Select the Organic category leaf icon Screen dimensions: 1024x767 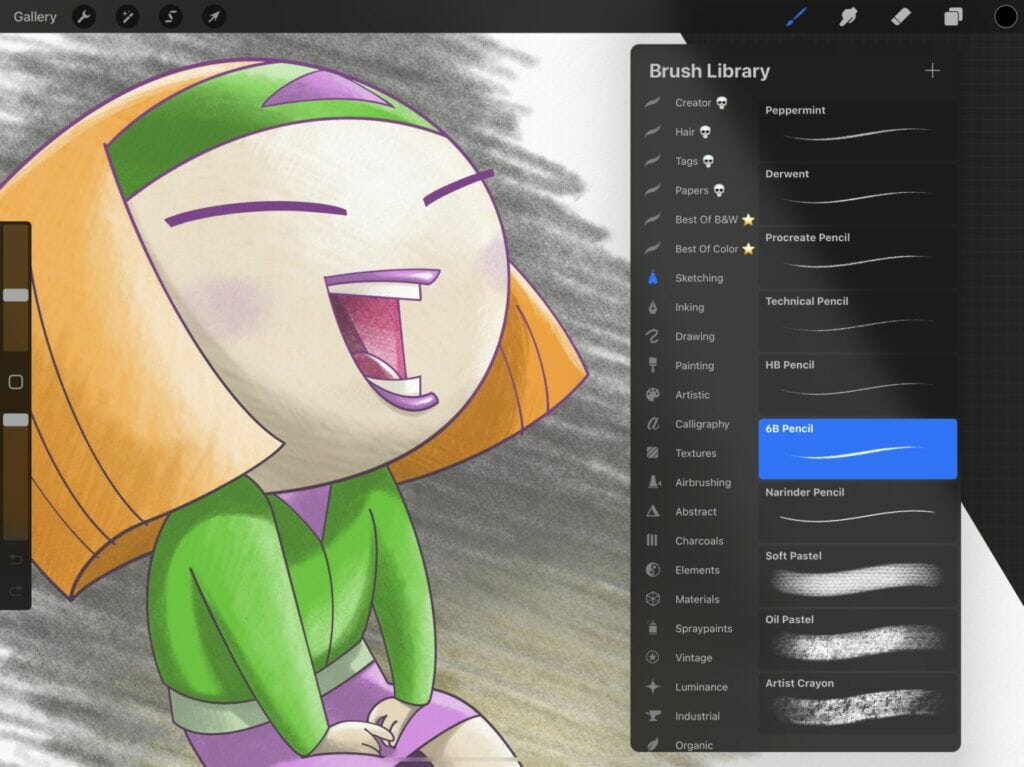pyautogui.click(x=652, y=744)
